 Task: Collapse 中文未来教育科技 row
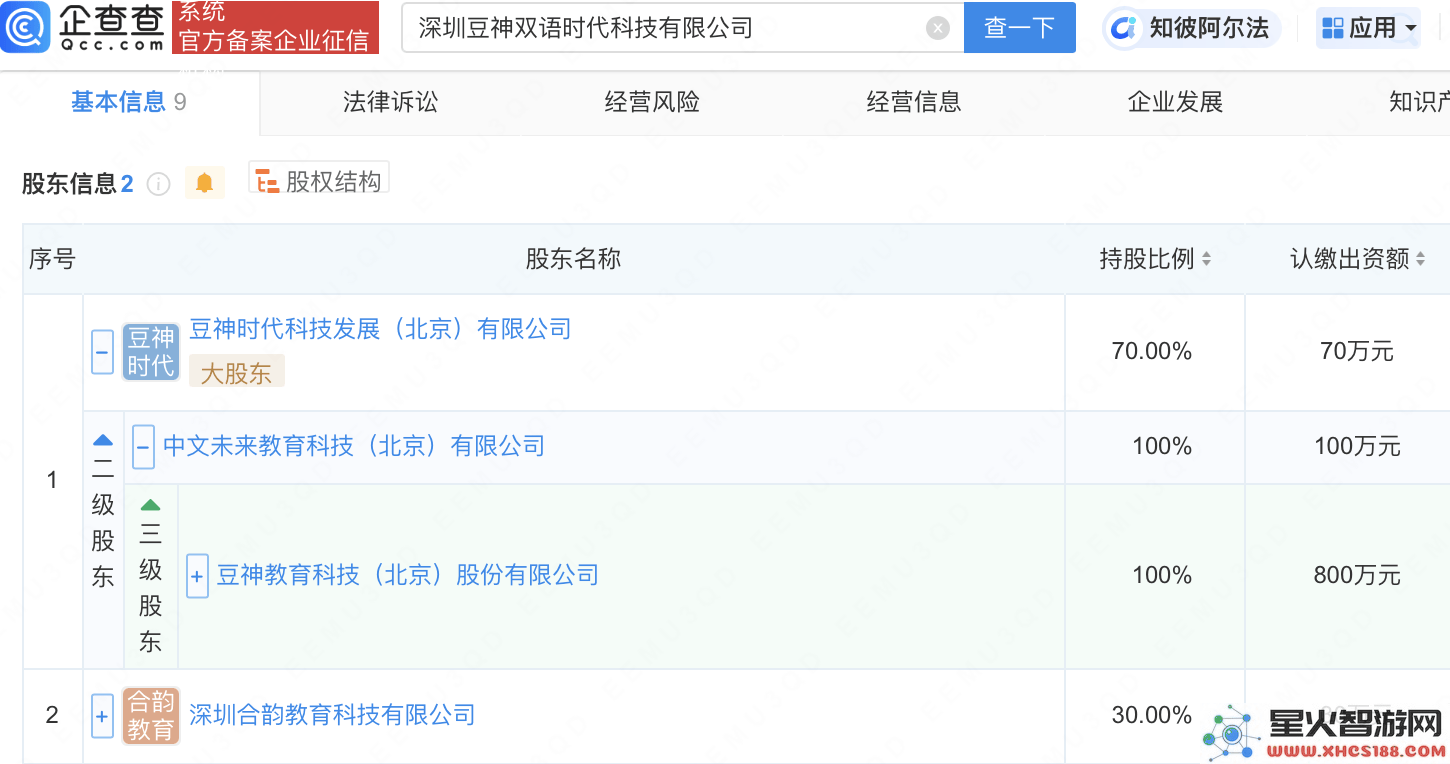(143, 447)
